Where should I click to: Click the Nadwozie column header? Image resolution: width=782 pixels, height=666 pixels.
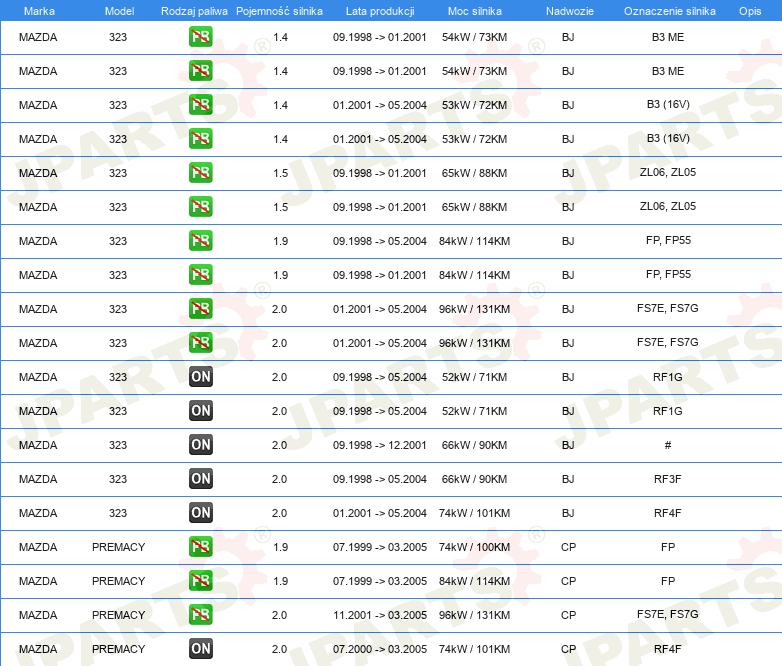click(x=570, y=11)
